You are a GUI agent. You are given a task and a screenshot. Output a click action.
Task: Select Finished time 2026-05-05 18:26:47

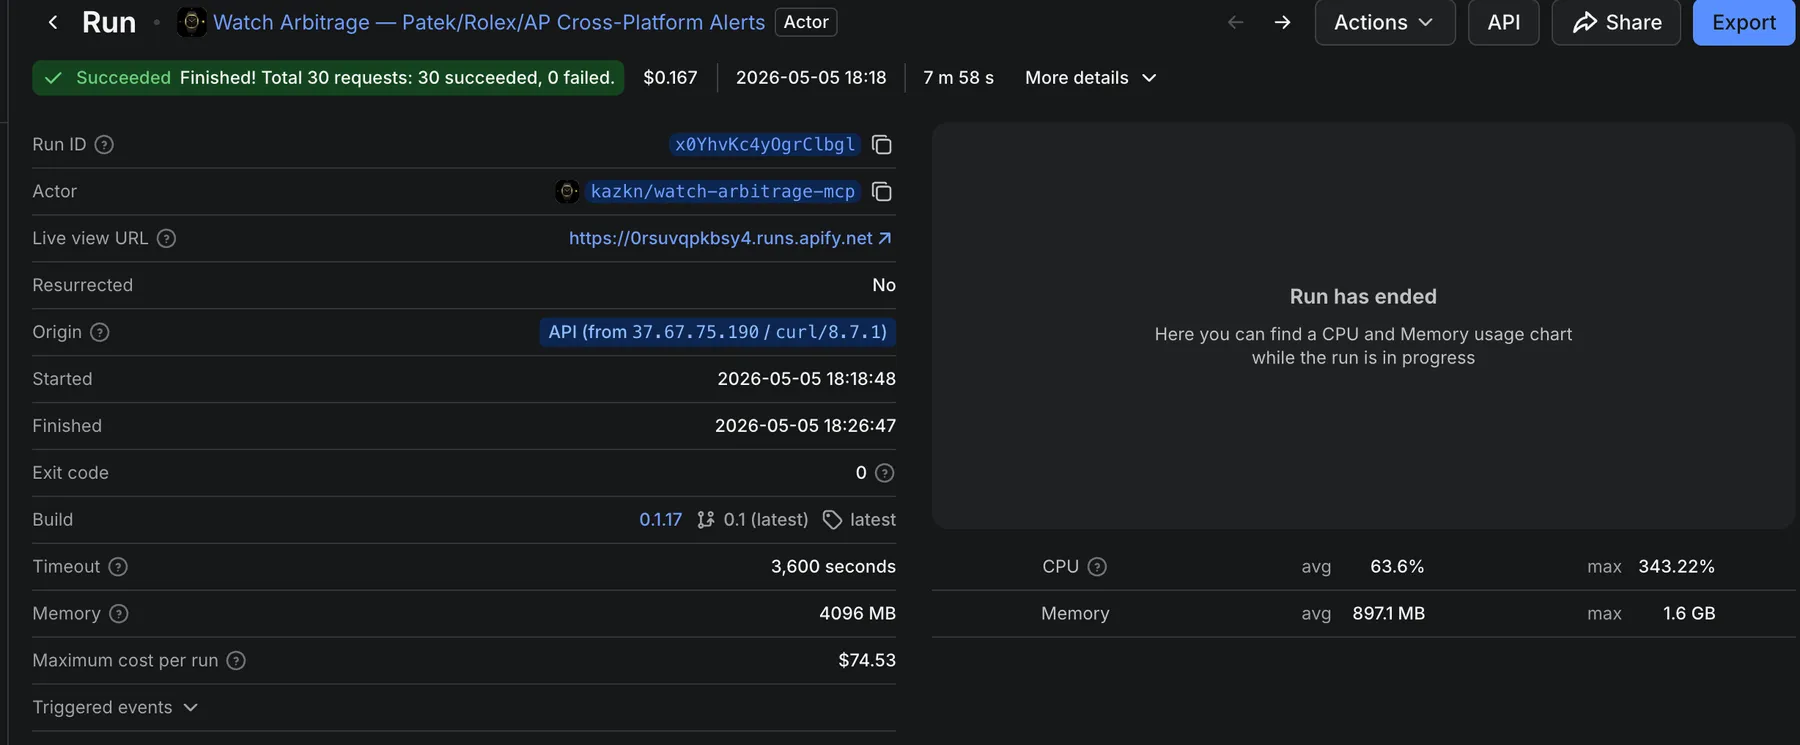point(805,426)
